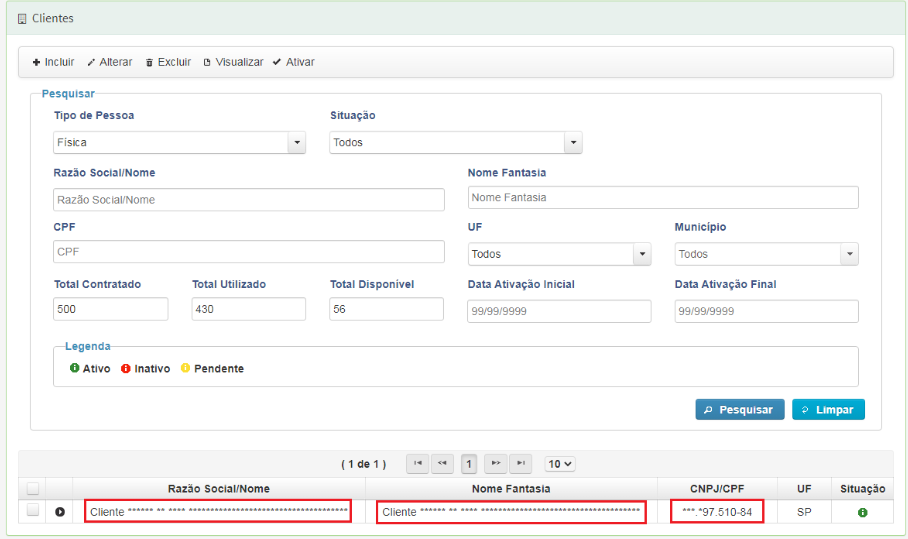This screenshot has height=539, width=908.
Task: Open the Situação dropdown
Action: click(456, 142)
